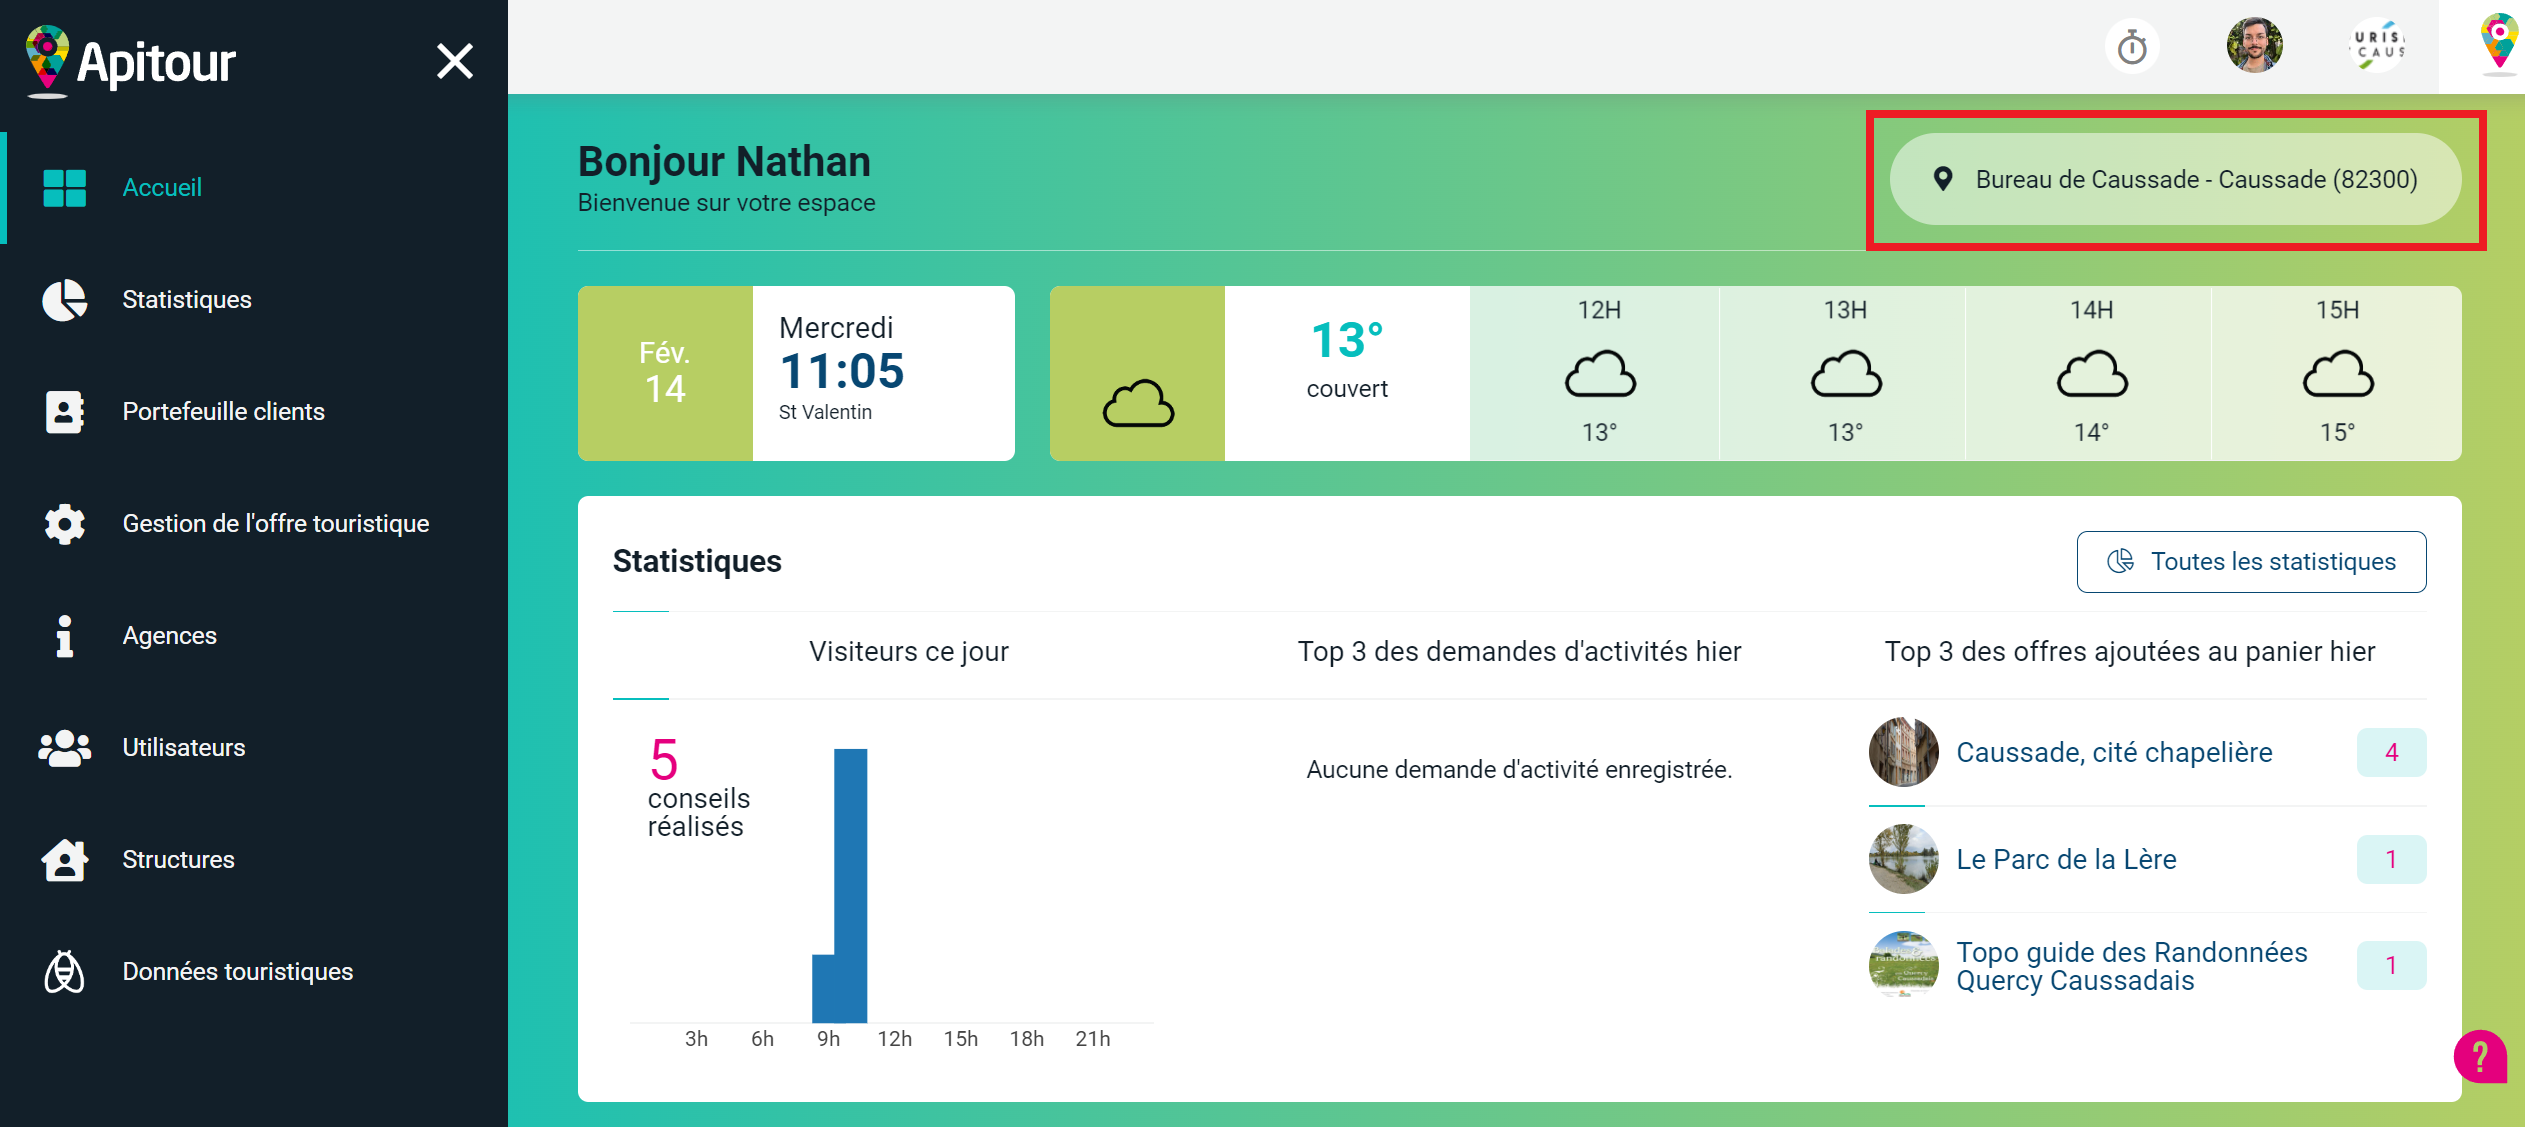Open Caussade, cité chapelière link

[2114, 753]
